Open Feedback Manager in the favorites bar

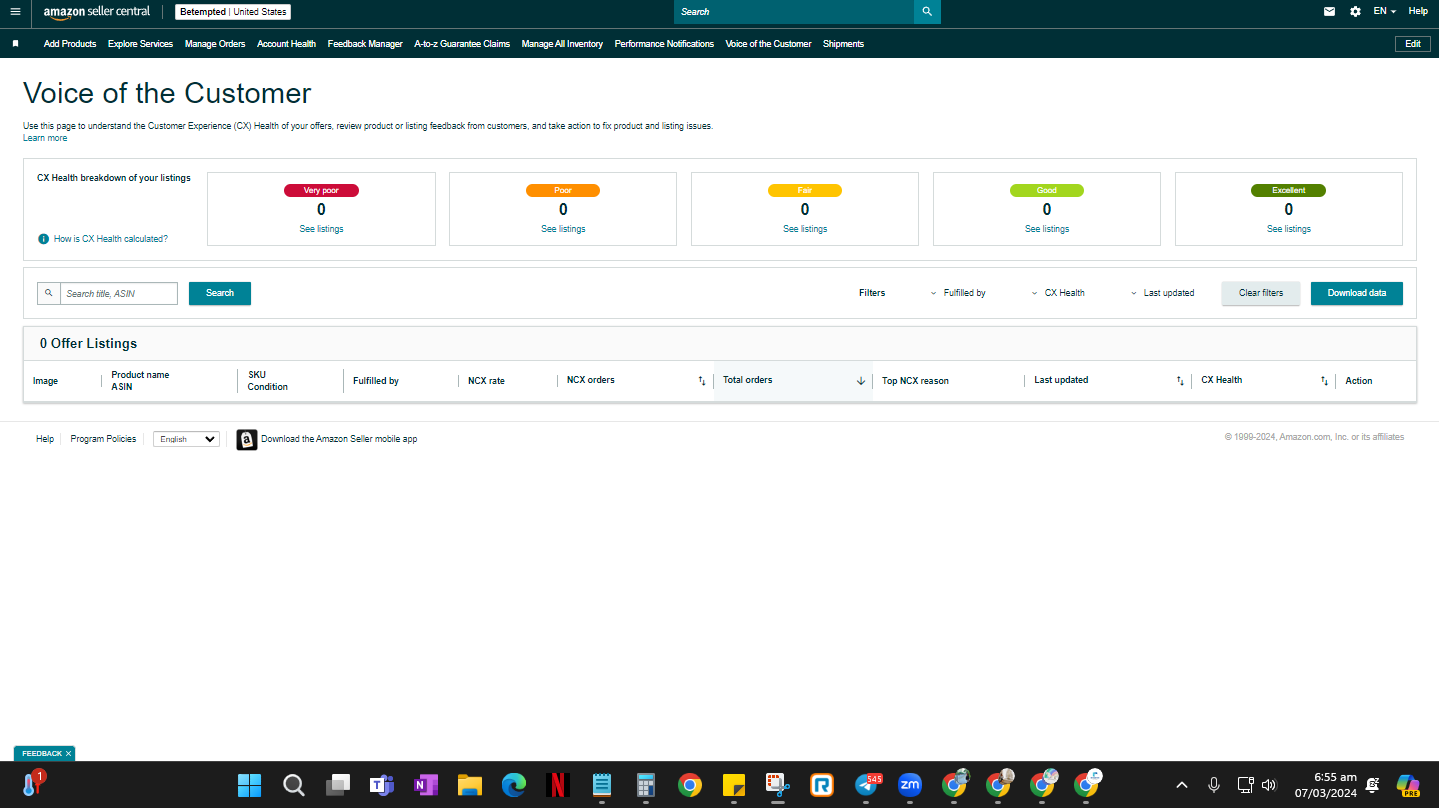click(x=365, y=44)
